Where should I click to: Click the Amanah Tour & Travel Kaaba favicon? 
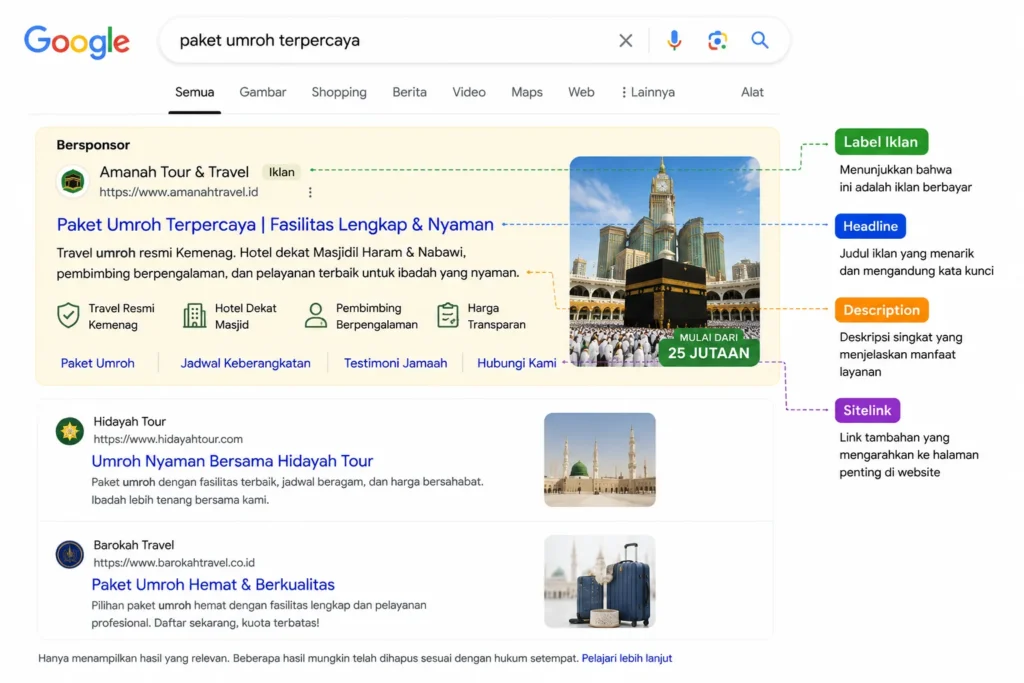point(72,181)
